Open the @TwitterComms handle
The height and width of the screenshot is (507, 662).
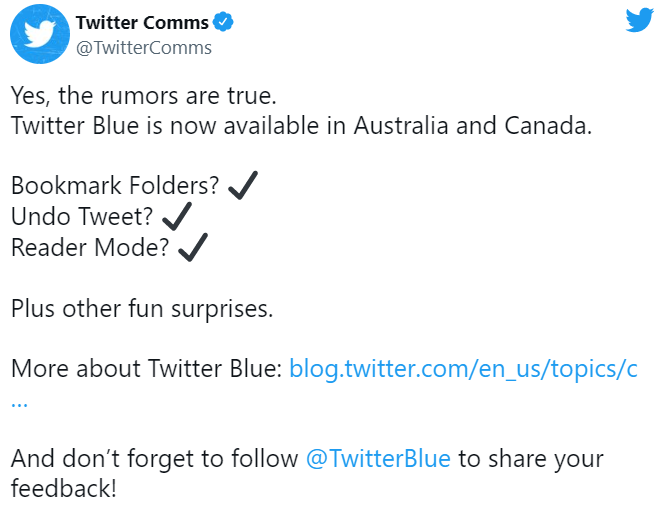[x=144, y=47]
